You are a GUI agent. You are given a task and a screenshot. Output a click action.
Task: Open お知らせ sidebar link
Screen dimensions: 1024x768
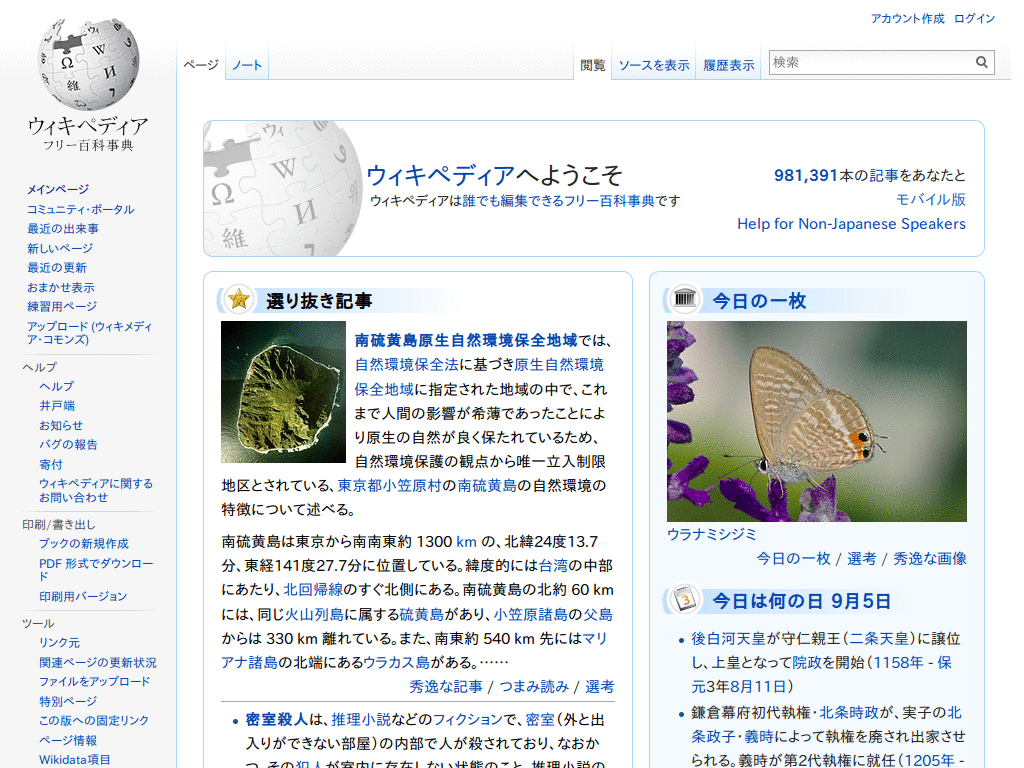pyautogui.click(x=61, y=425)
